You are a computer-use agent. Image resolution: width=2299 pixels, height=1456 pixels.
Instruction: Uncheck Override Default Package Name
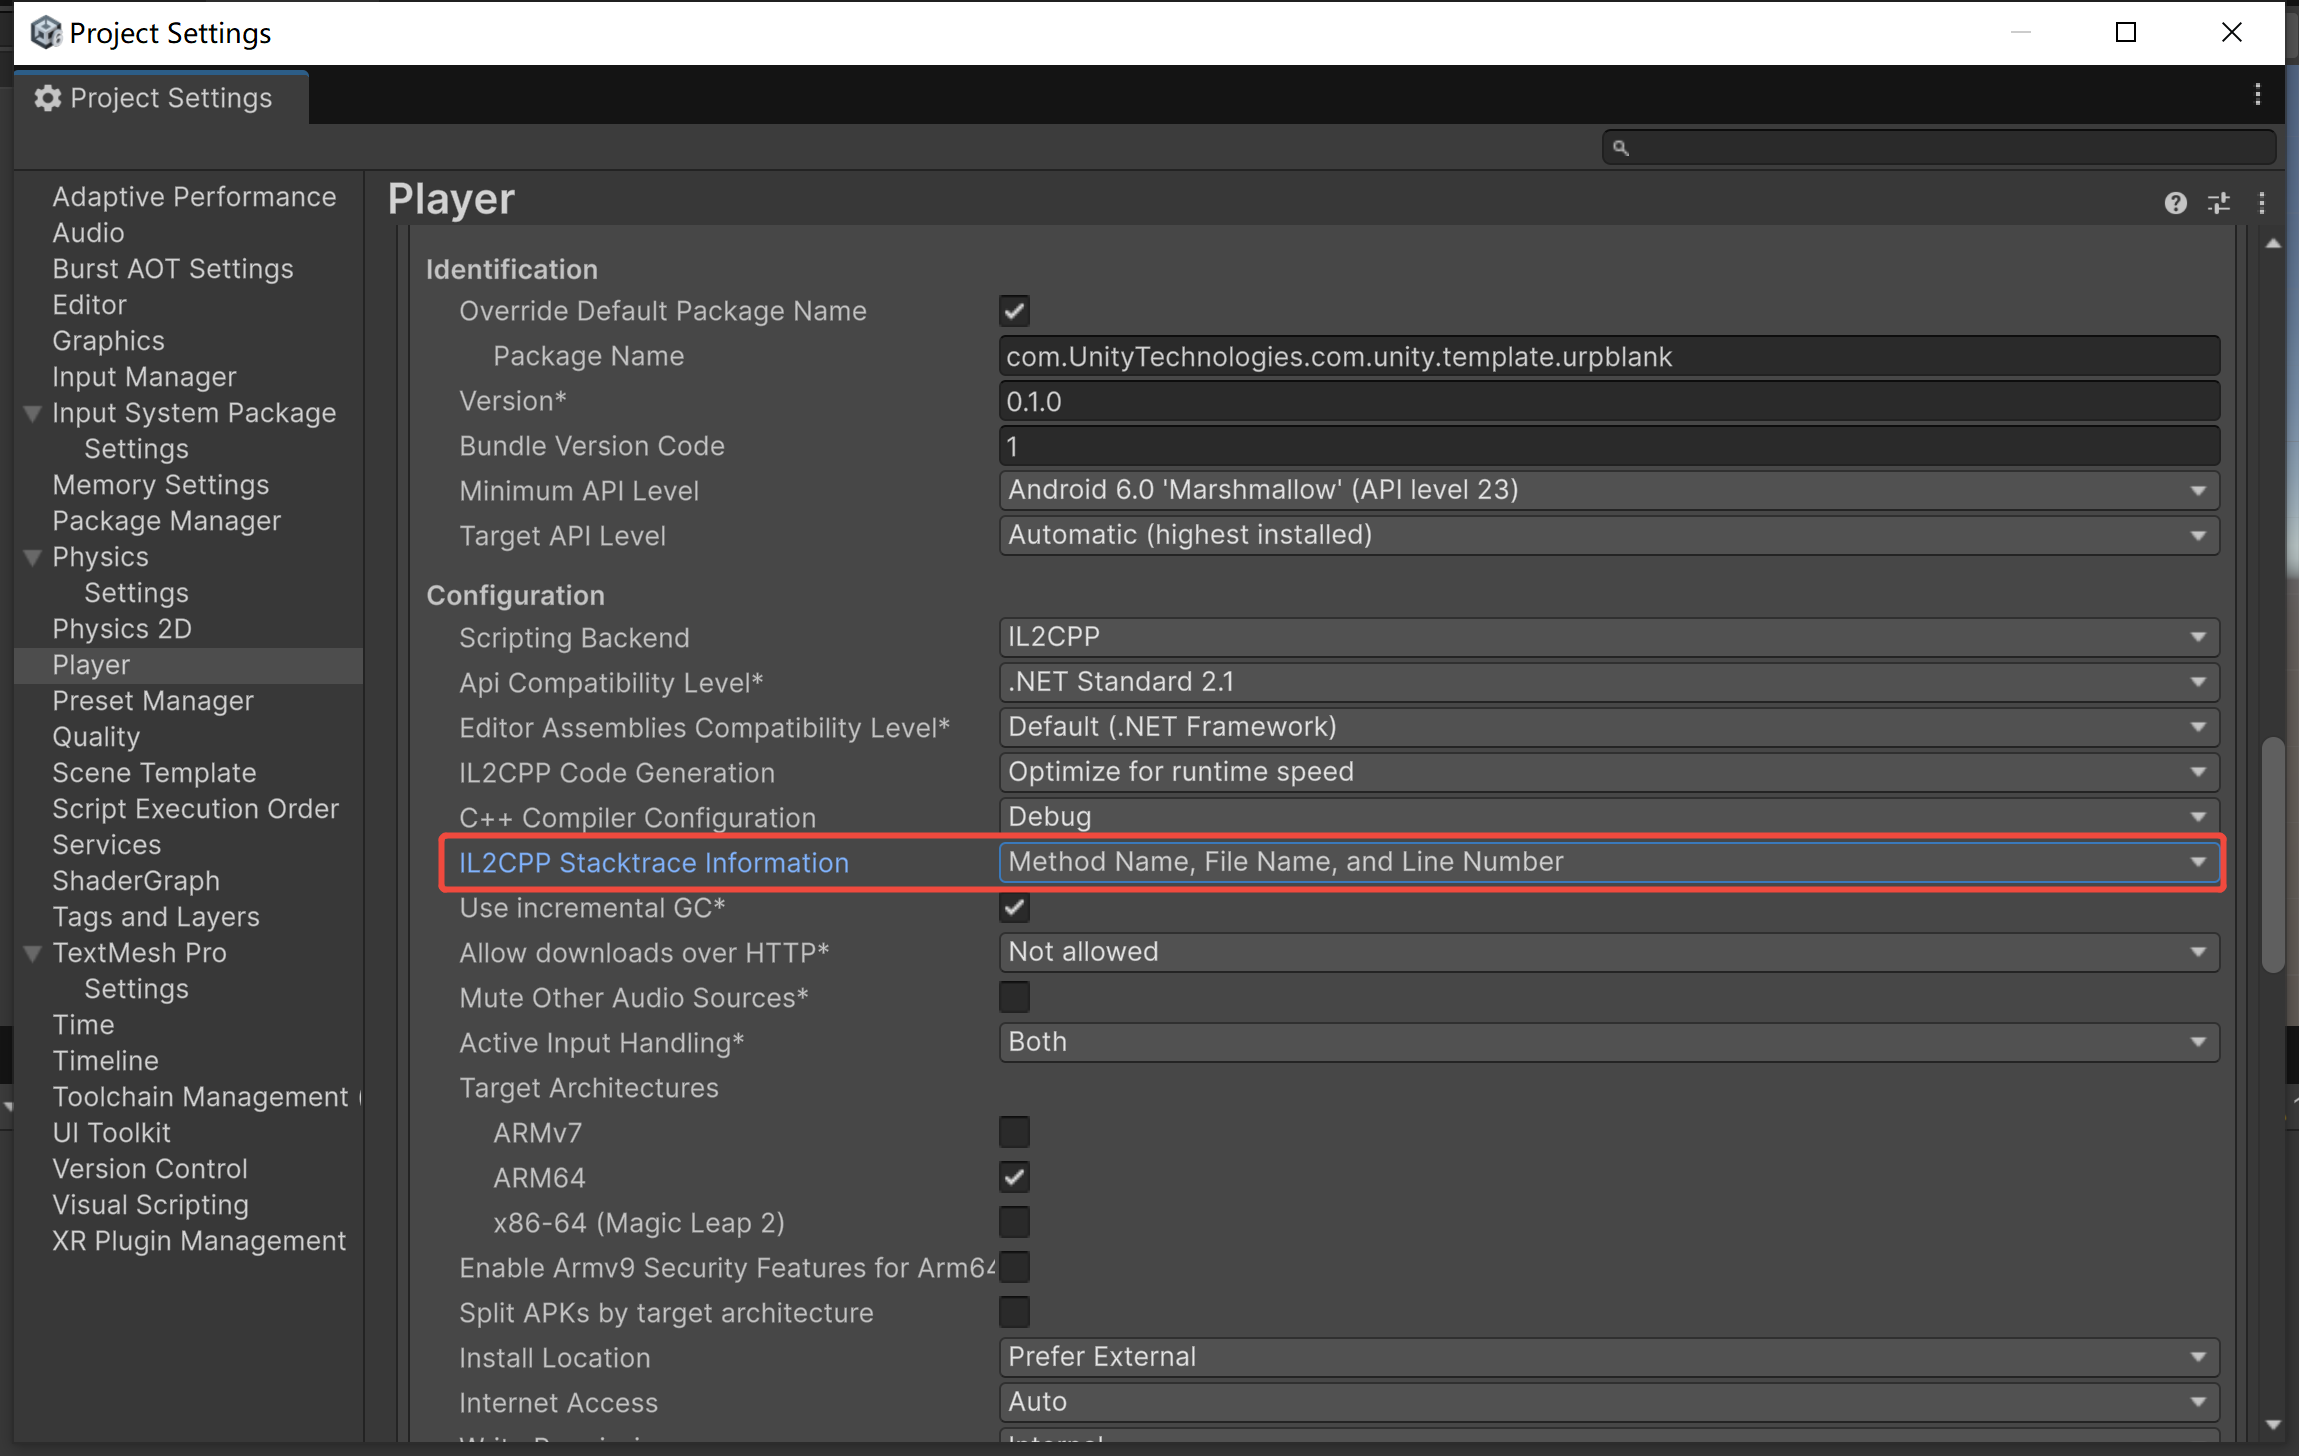pyautogui.click(x=1014, y=311)
